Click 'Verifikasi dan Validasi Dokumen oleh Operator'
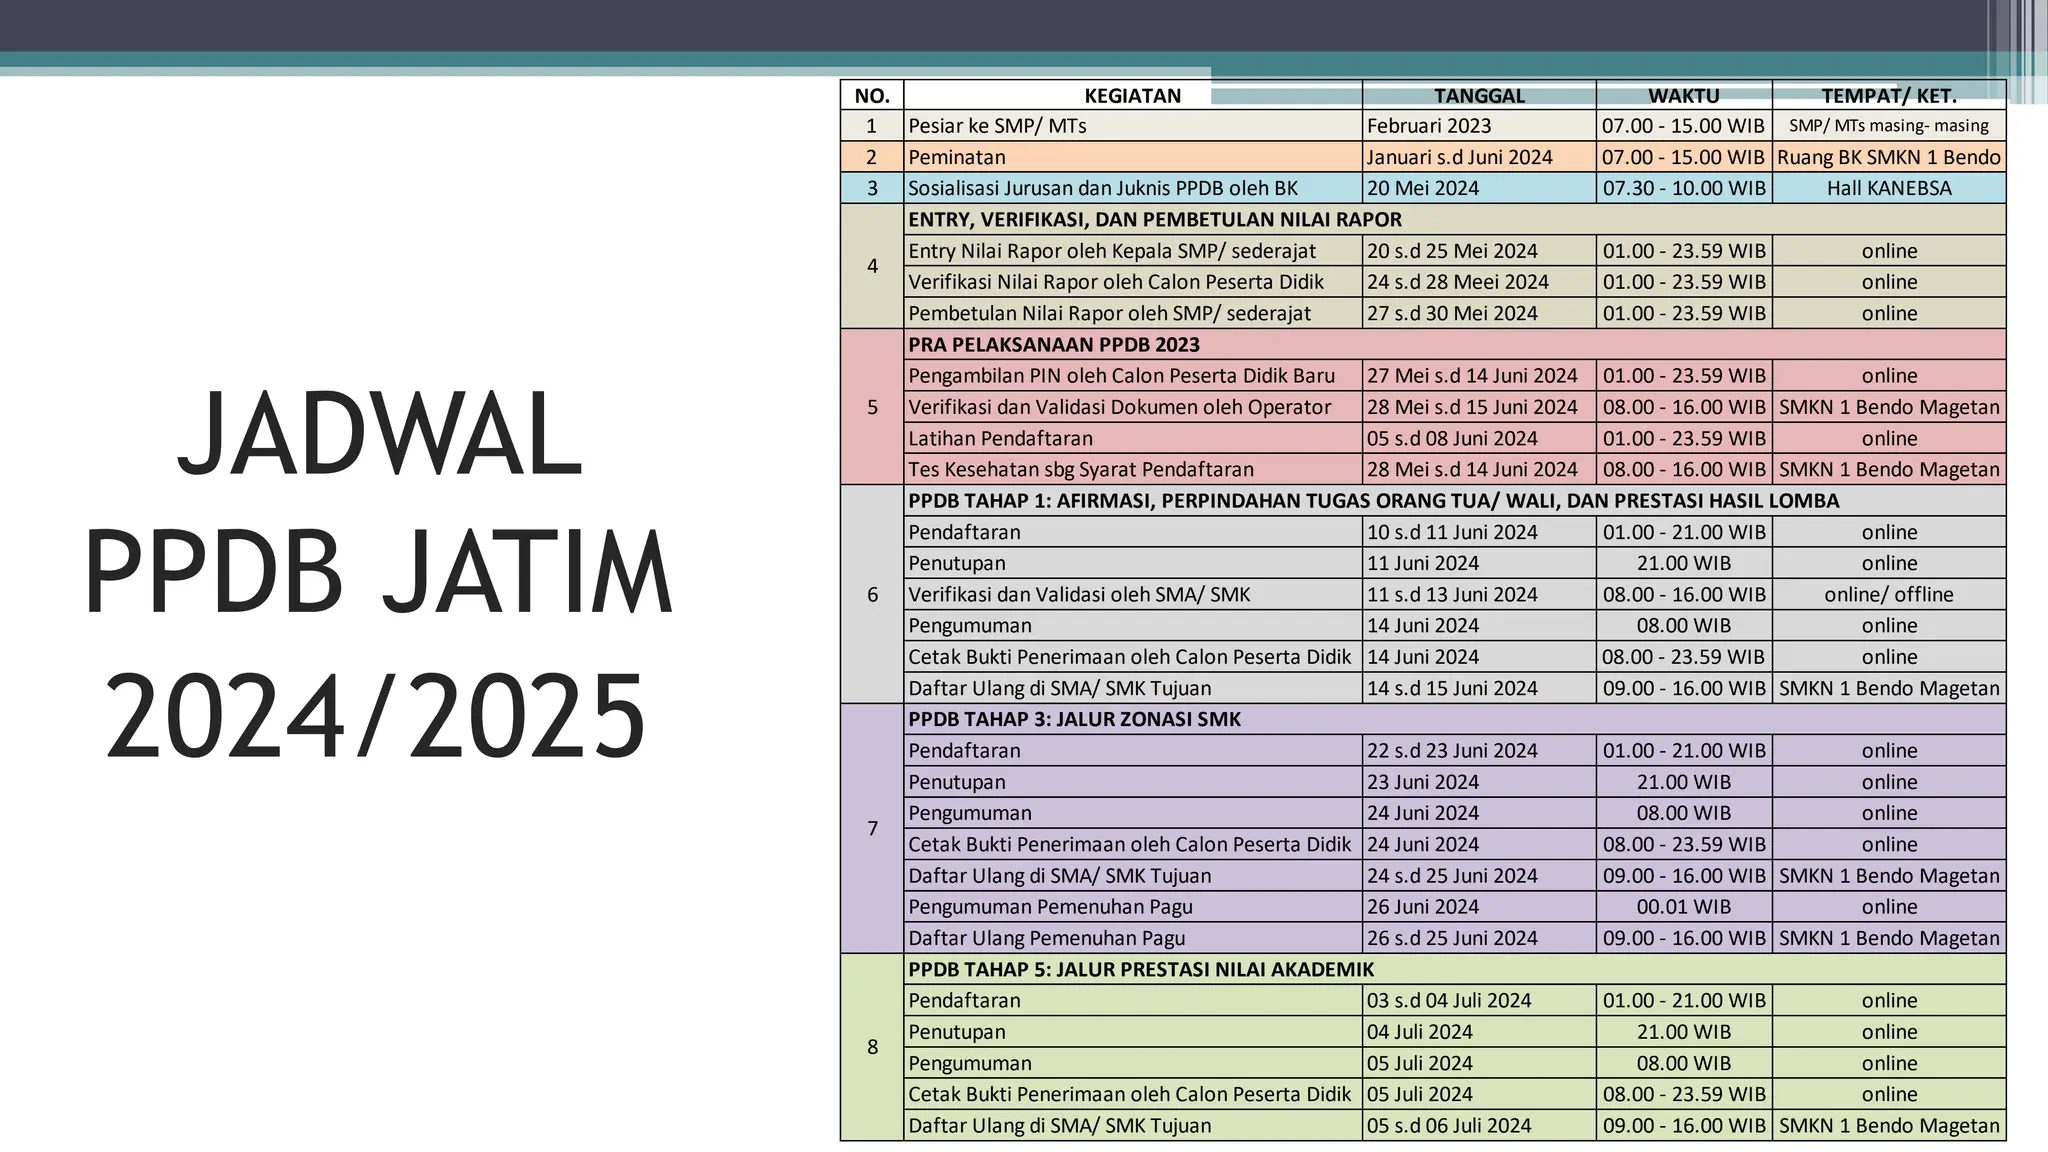This screenshot has width=2048, height=1152. (1133, 407)
